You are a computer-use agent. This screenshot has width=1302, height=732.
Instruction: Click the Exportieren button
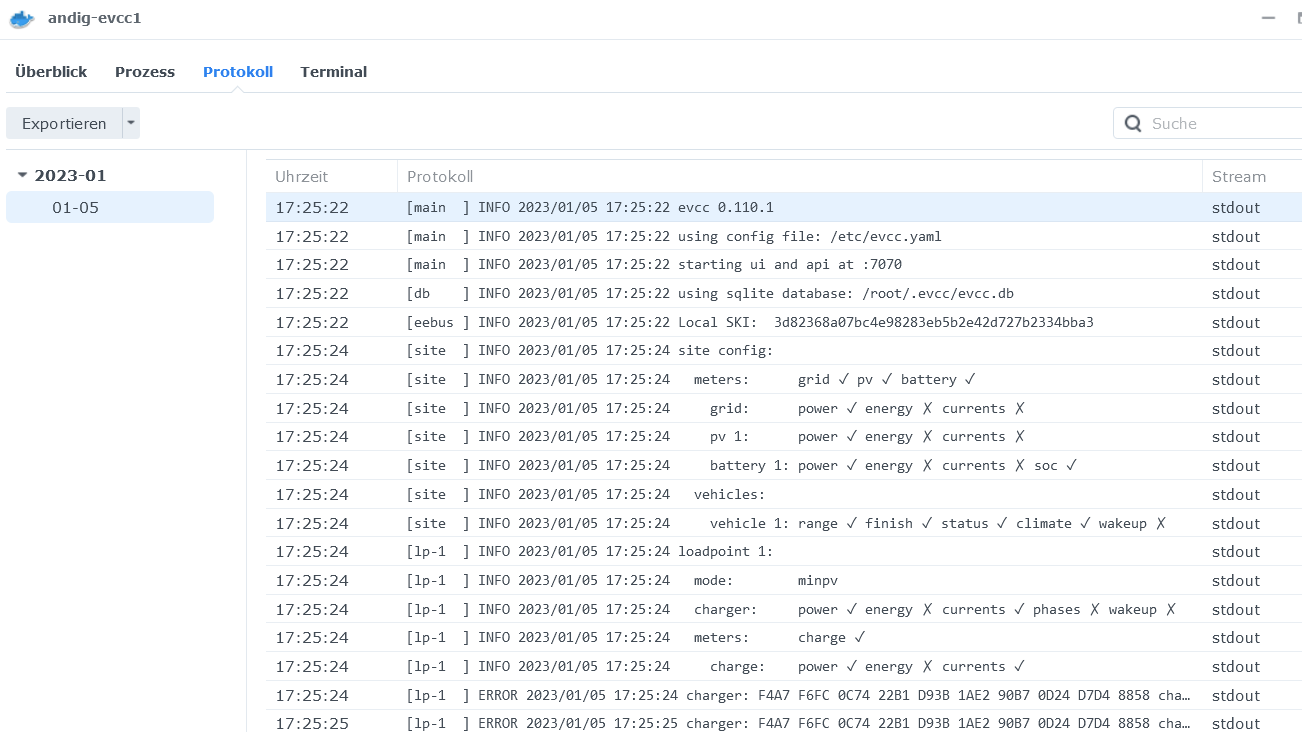64,122
